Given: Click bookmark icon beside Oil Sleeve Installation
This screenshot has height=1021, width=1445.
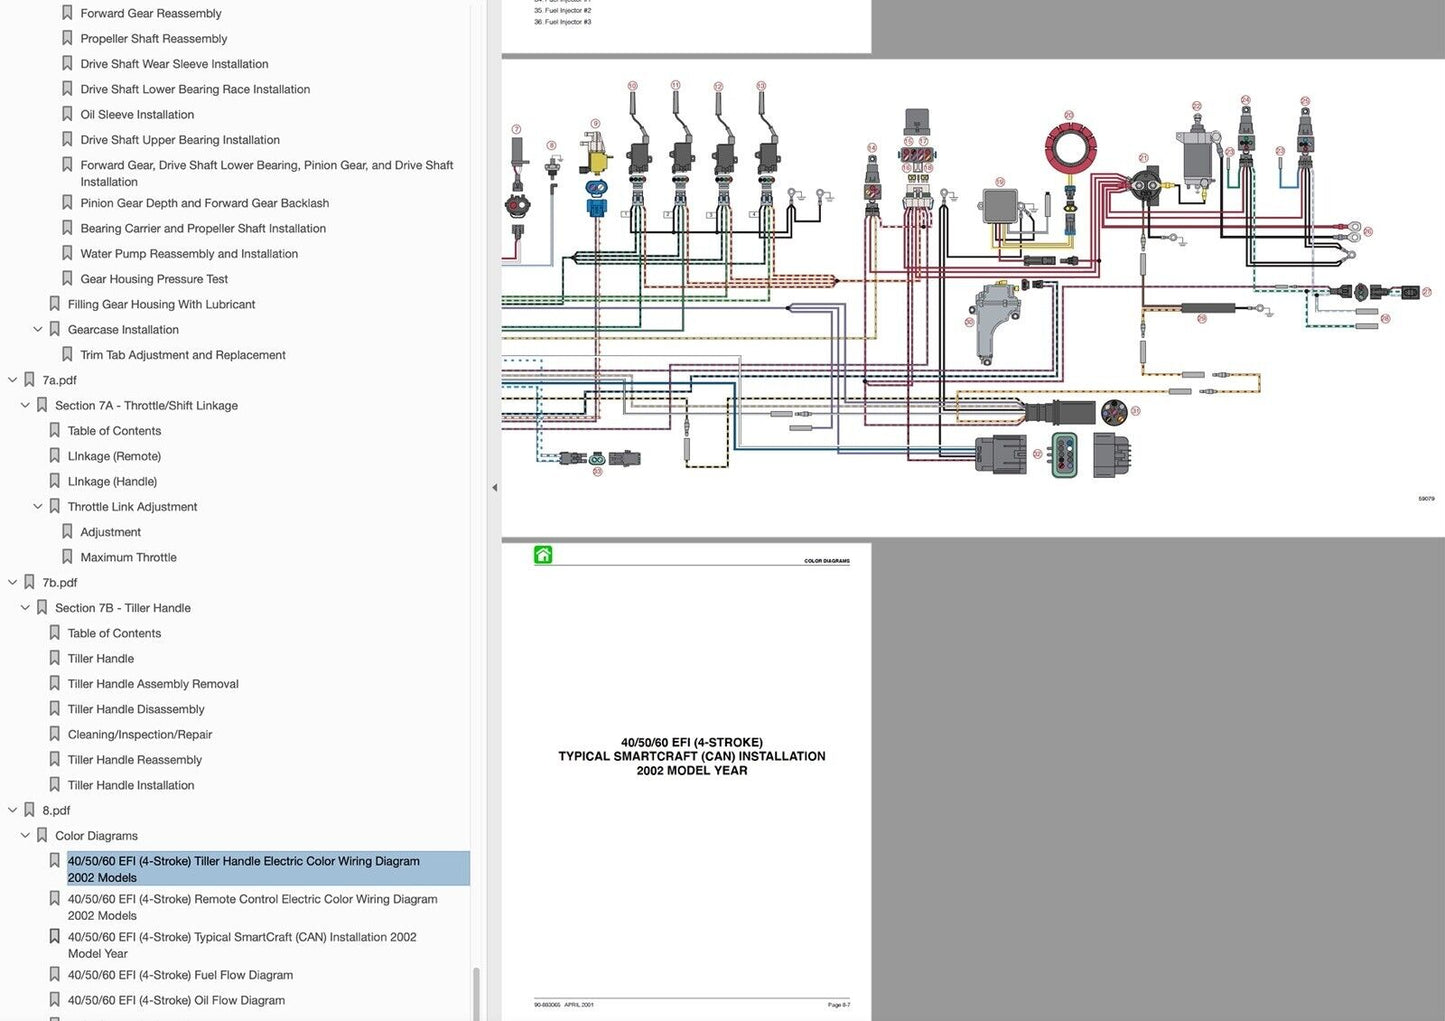Looking at the screenshot, I should tap(67, 114).
